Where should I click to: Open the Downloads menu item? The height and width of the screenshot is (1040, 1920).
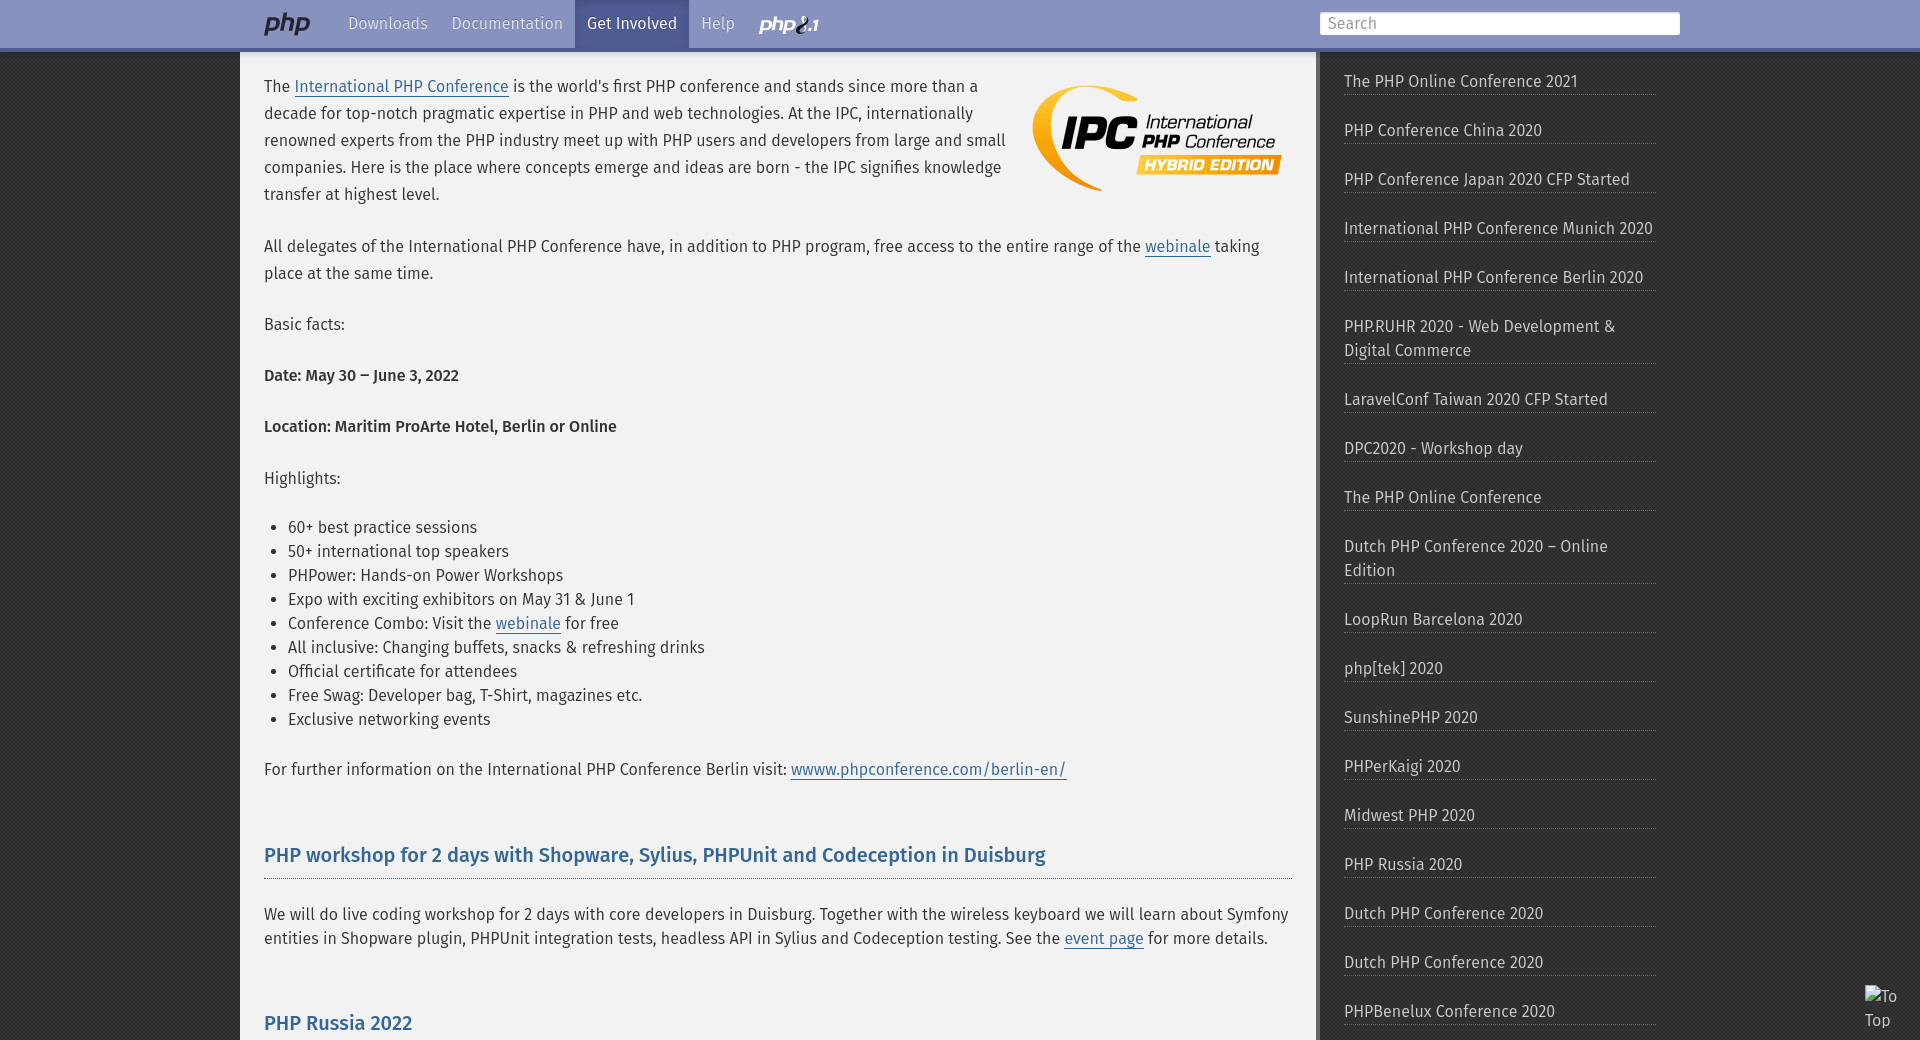click(x=388, y=24)
